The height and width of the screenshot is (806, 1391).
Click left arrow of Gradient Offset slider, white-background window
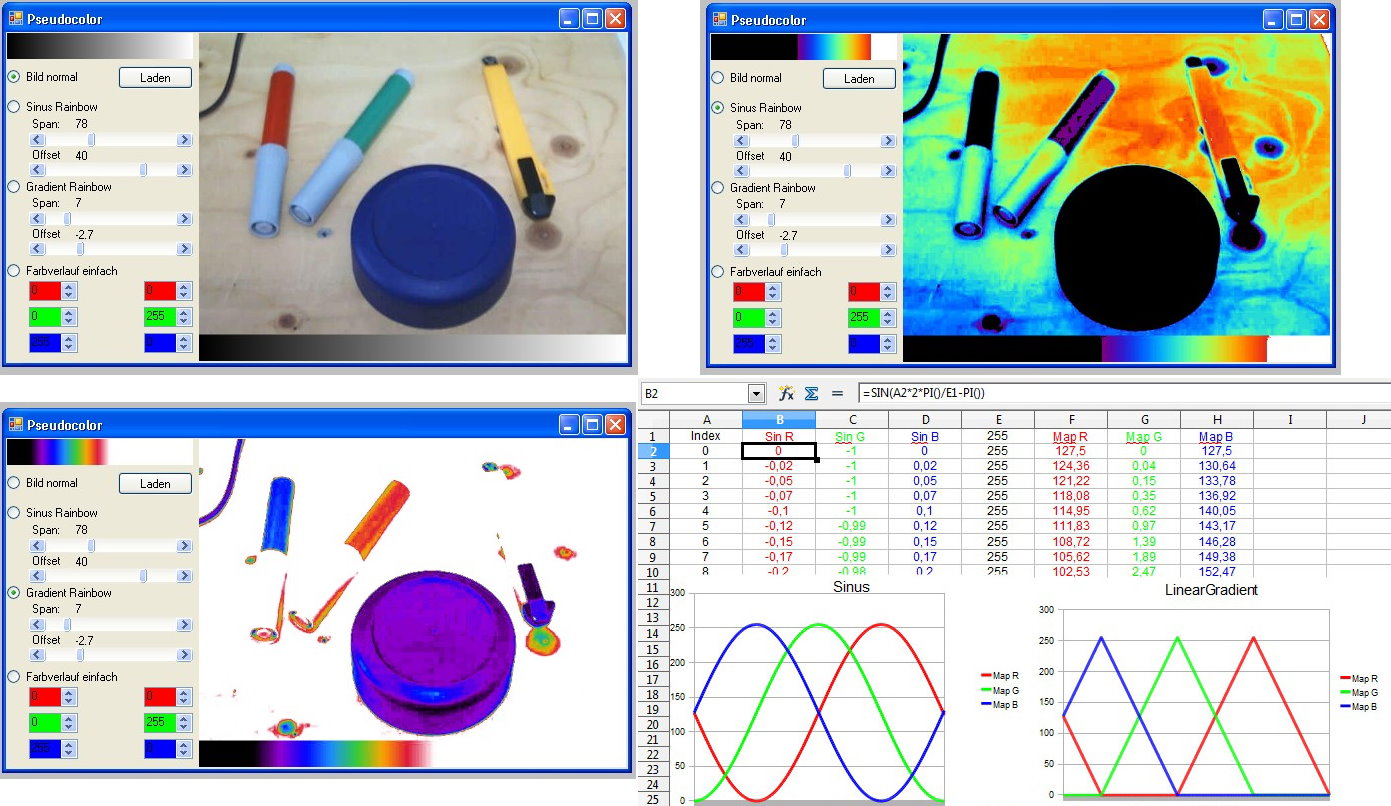click(x=38, y=655)
